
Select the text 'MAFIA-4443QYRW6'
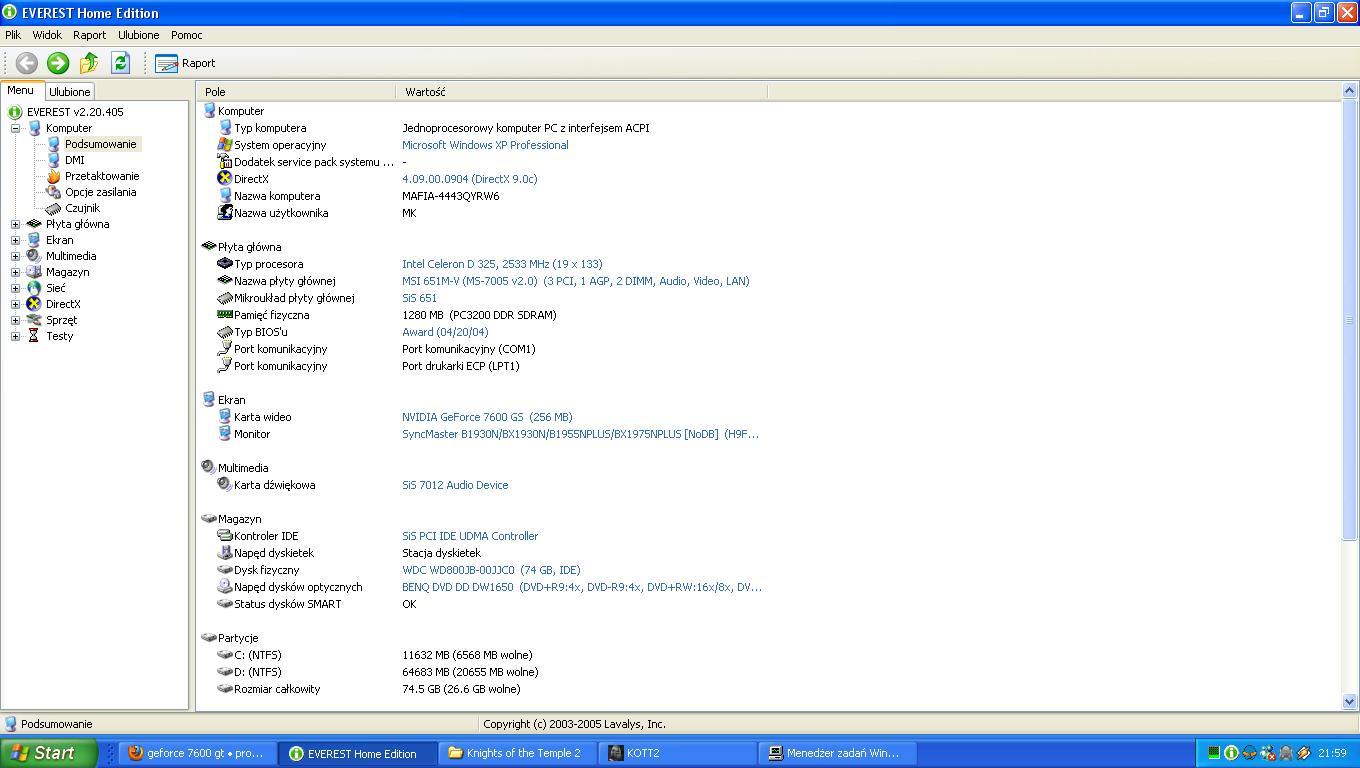[450, 196]
